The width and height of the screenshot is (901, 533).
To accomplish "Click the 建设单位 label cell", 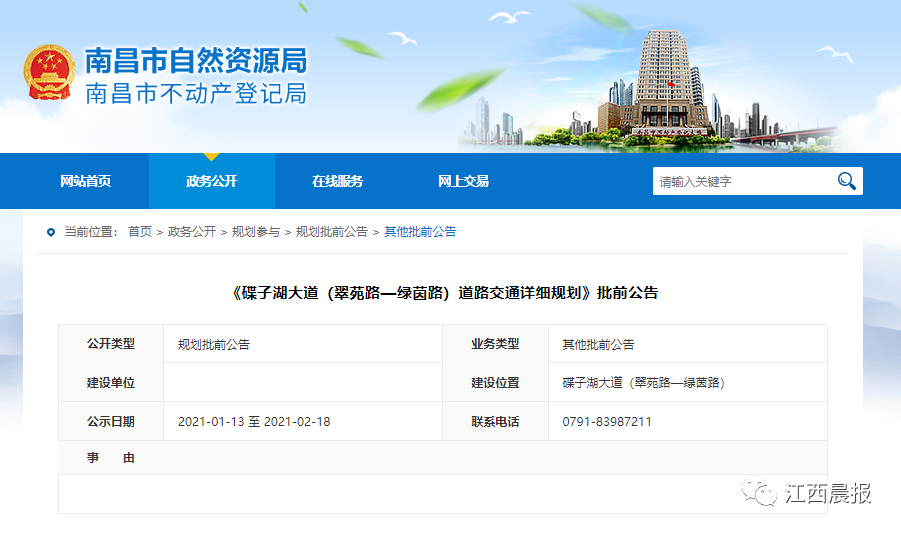I will (x=111, y=383).
